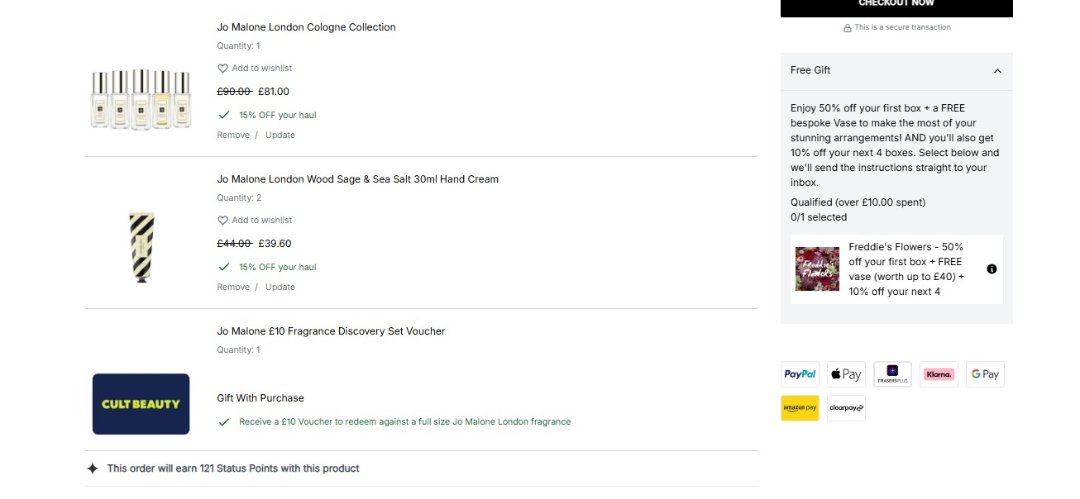Click the Amazon Pay icon
Image resolution: width=1080 pixels, height=499 pixels.
(800, 408)
